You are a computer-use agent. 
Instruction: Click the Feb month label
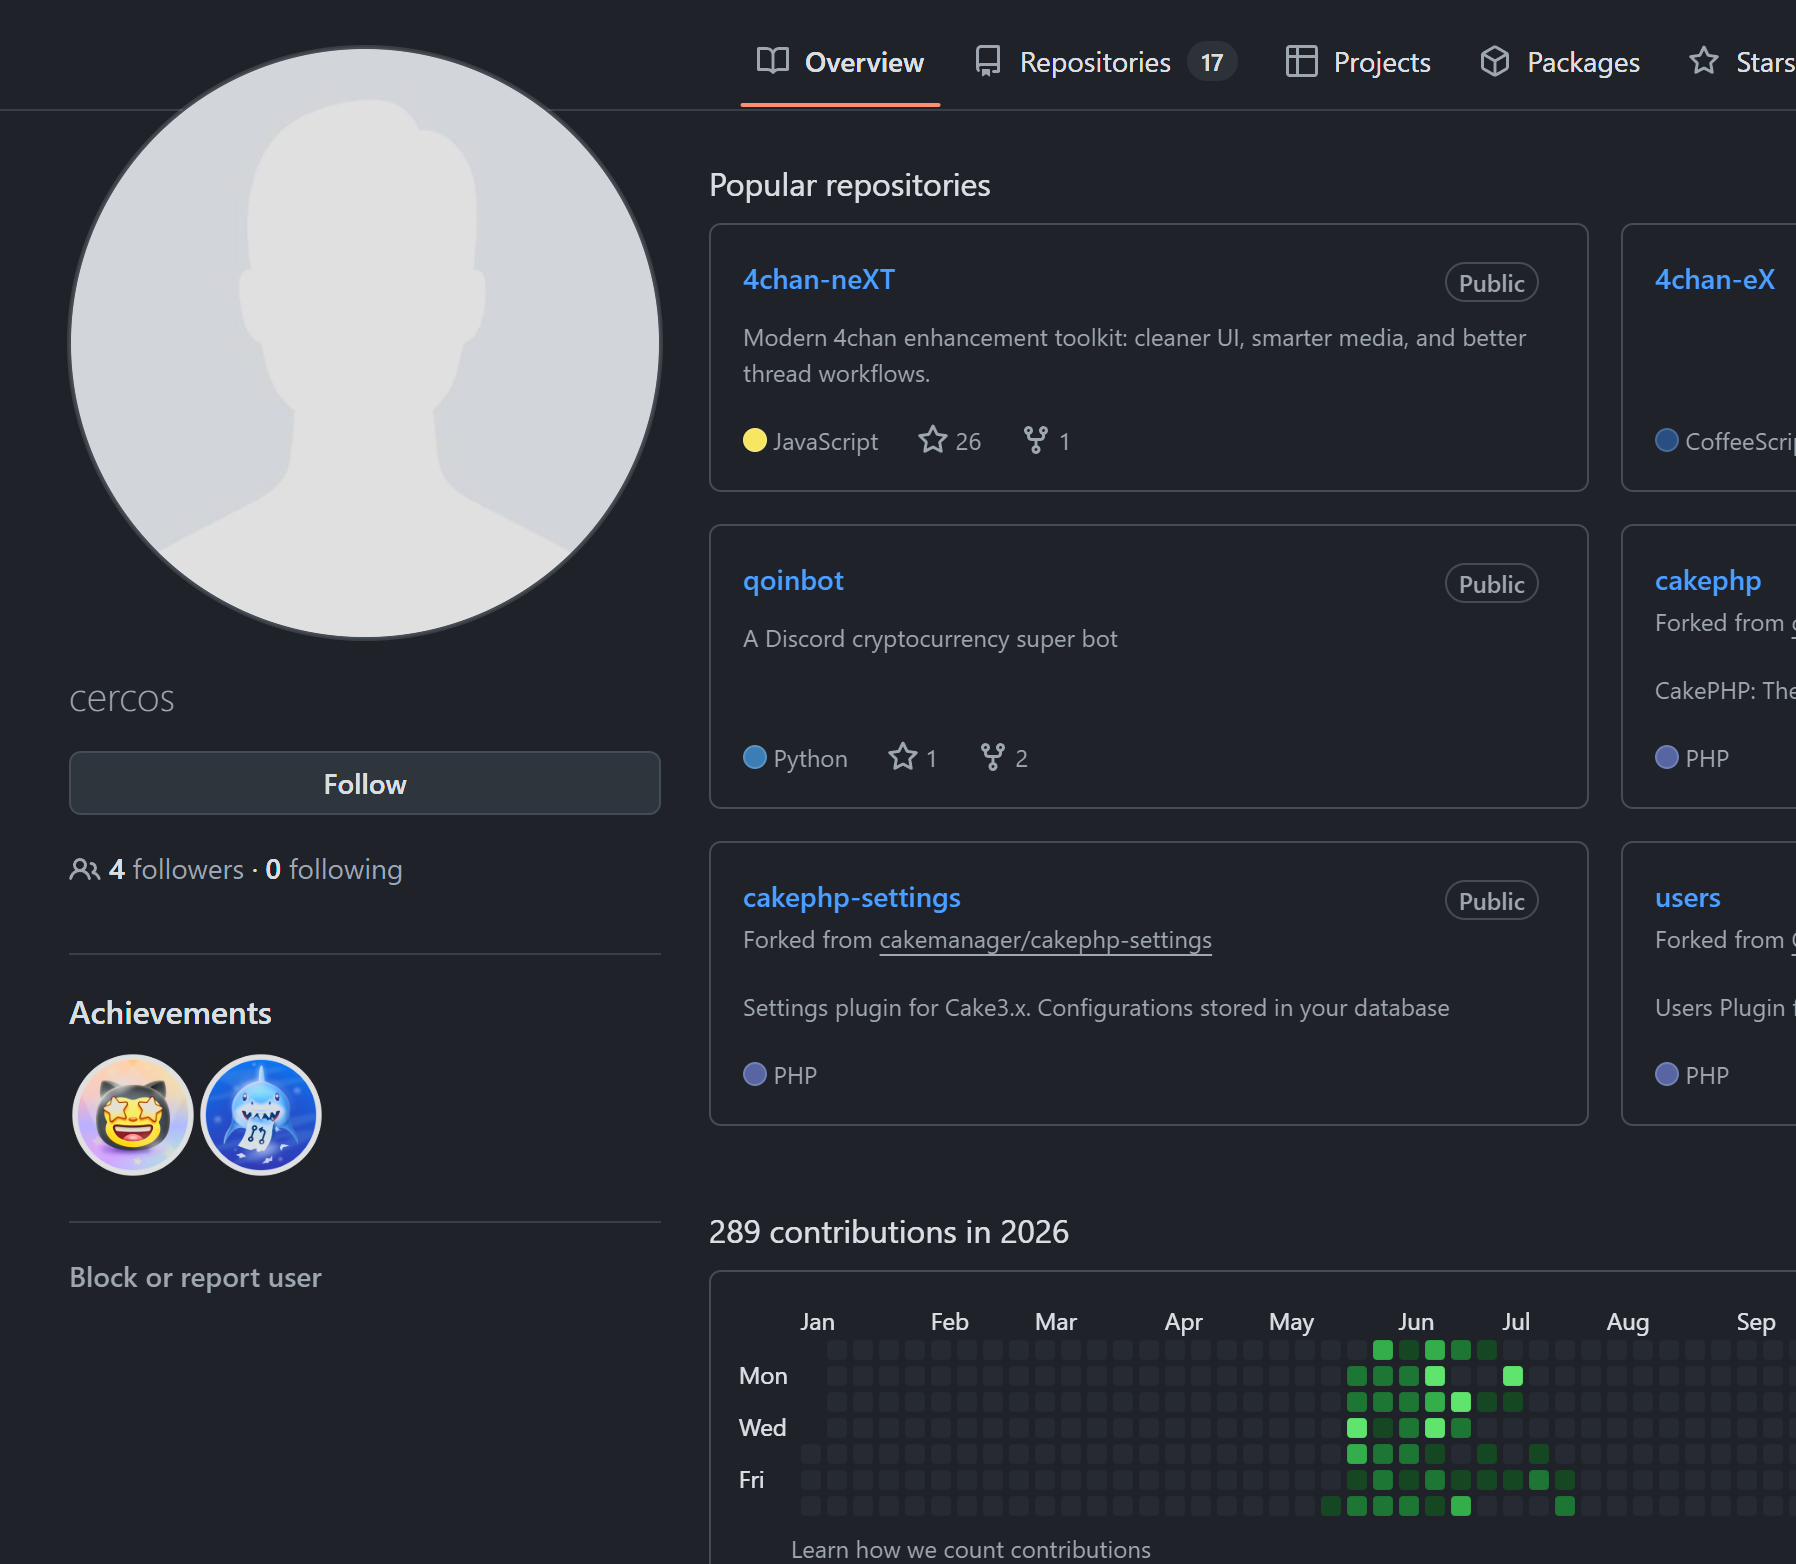pos(949,1322)
